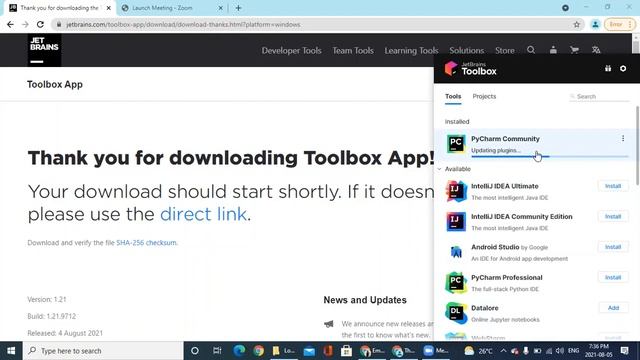Screen dimensions: 640x360
Task: Click the JetBrains logo on the website
Action: pos(44,50)
